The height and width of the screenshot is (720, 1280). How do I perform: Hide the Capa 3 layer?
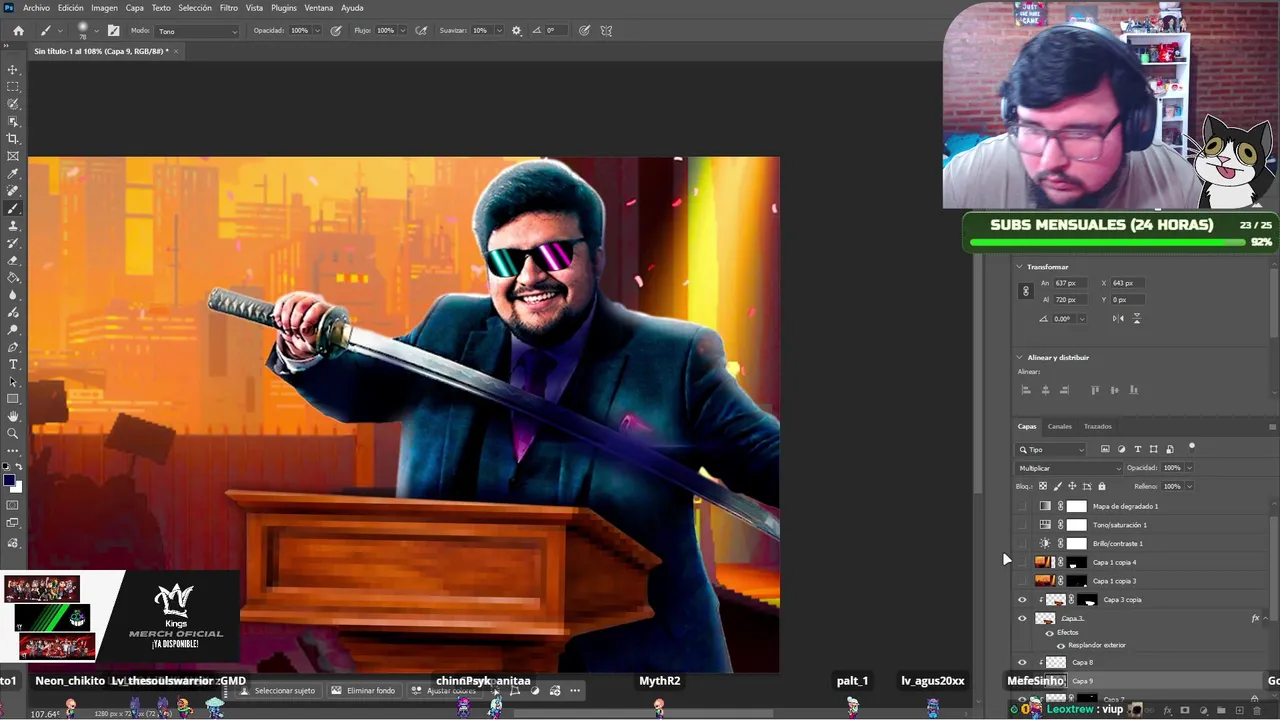pos(1022,619)
